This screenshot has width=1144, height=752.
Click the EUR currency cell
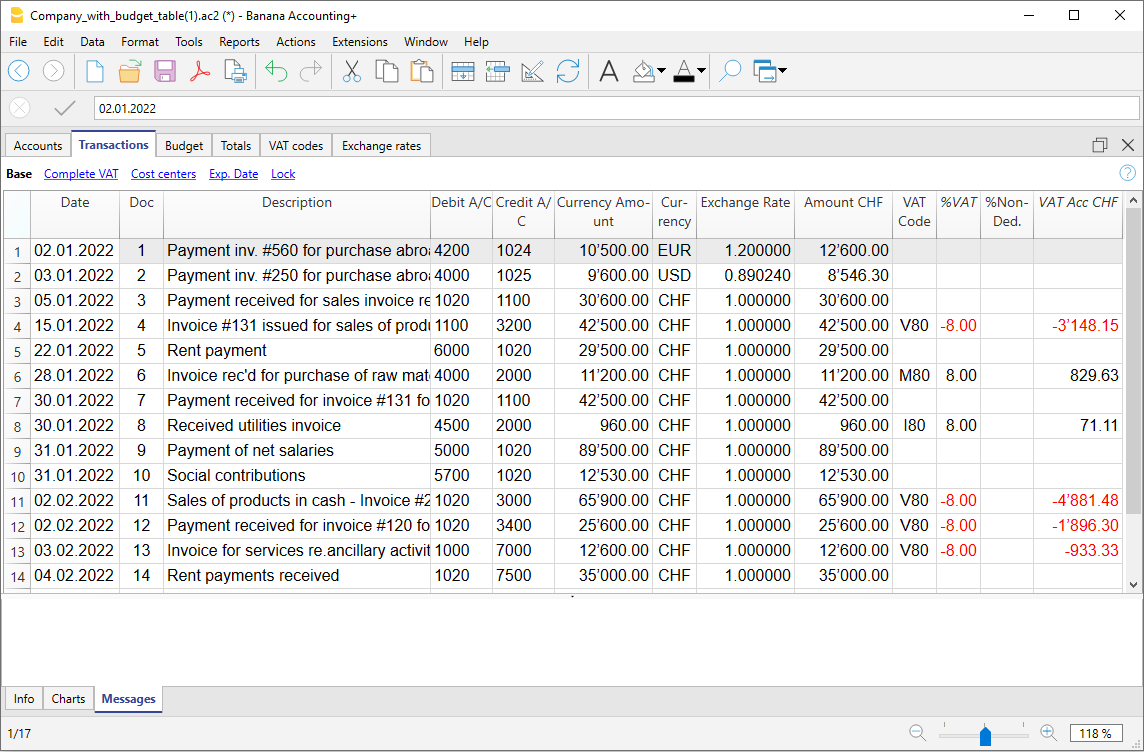tap(674, 250)
